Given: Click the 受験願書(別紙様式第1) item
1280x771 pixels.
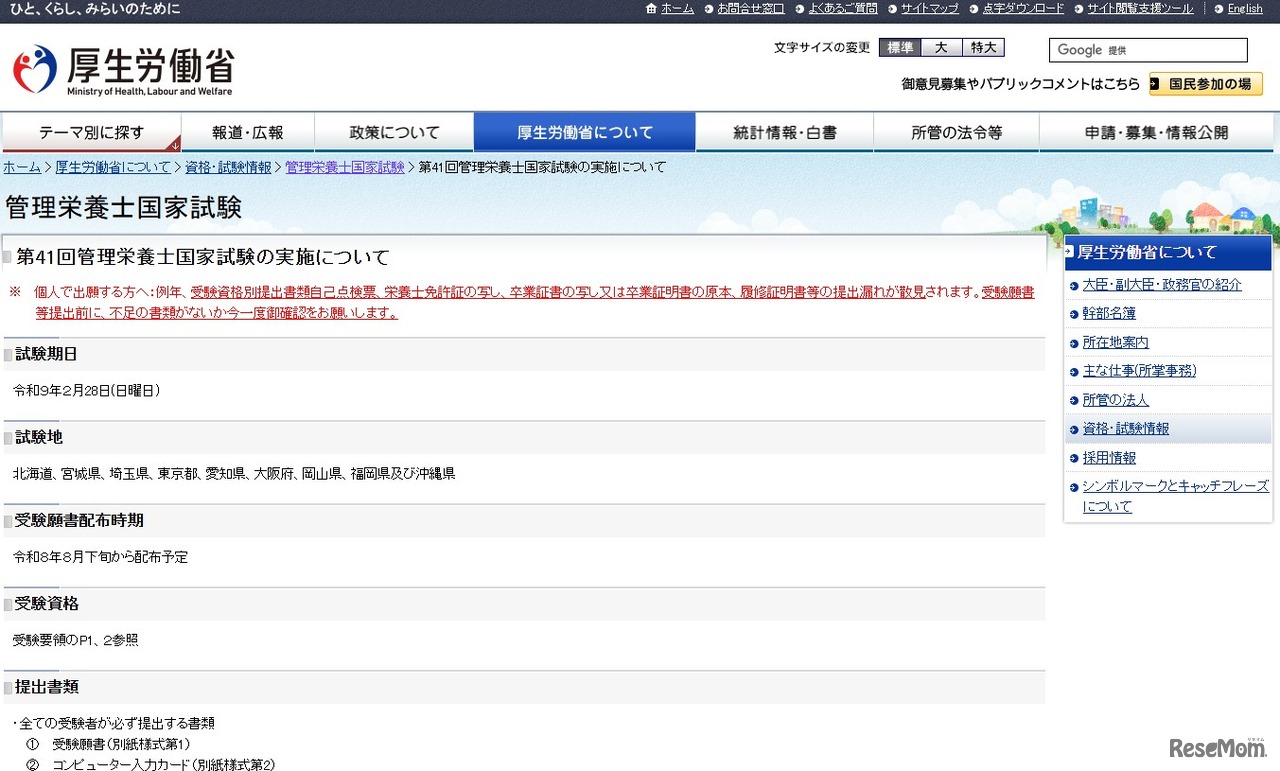Looking at the screenshot, I should 121,744.
